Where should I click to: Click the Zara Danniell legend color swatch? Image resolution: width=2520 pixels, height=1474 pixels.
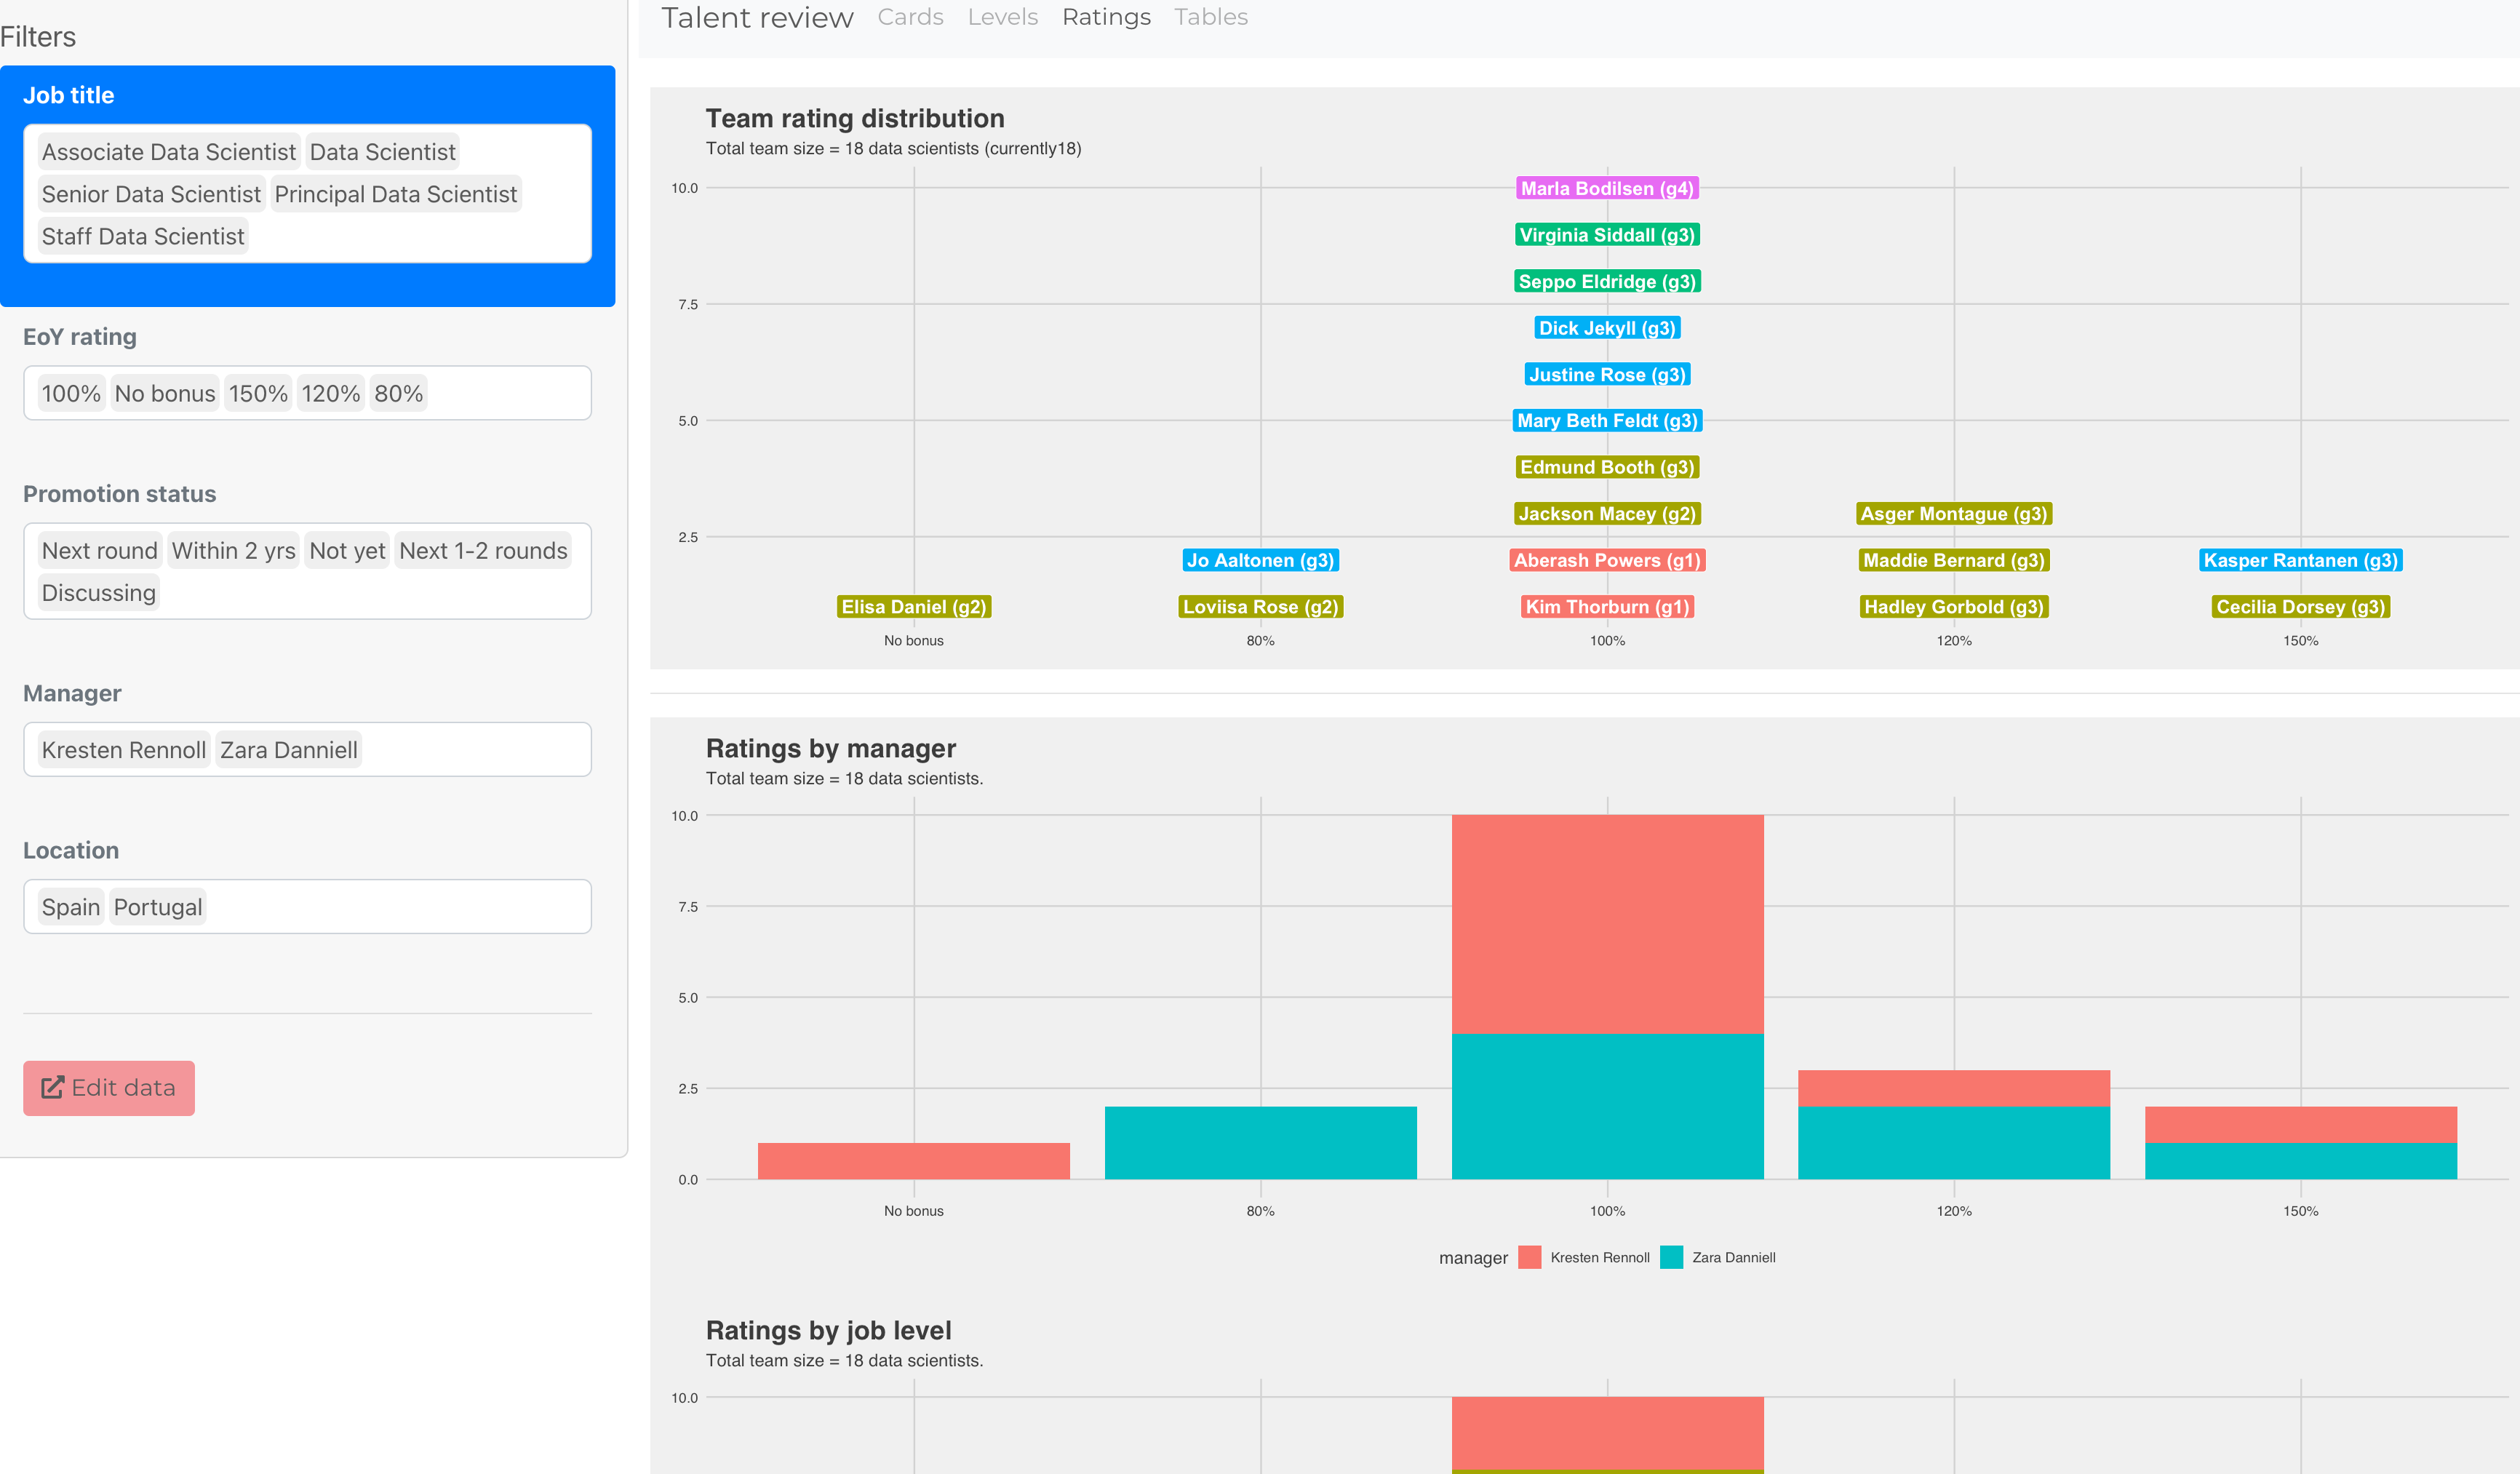pyautogui.click(x=1671, y=1257)
